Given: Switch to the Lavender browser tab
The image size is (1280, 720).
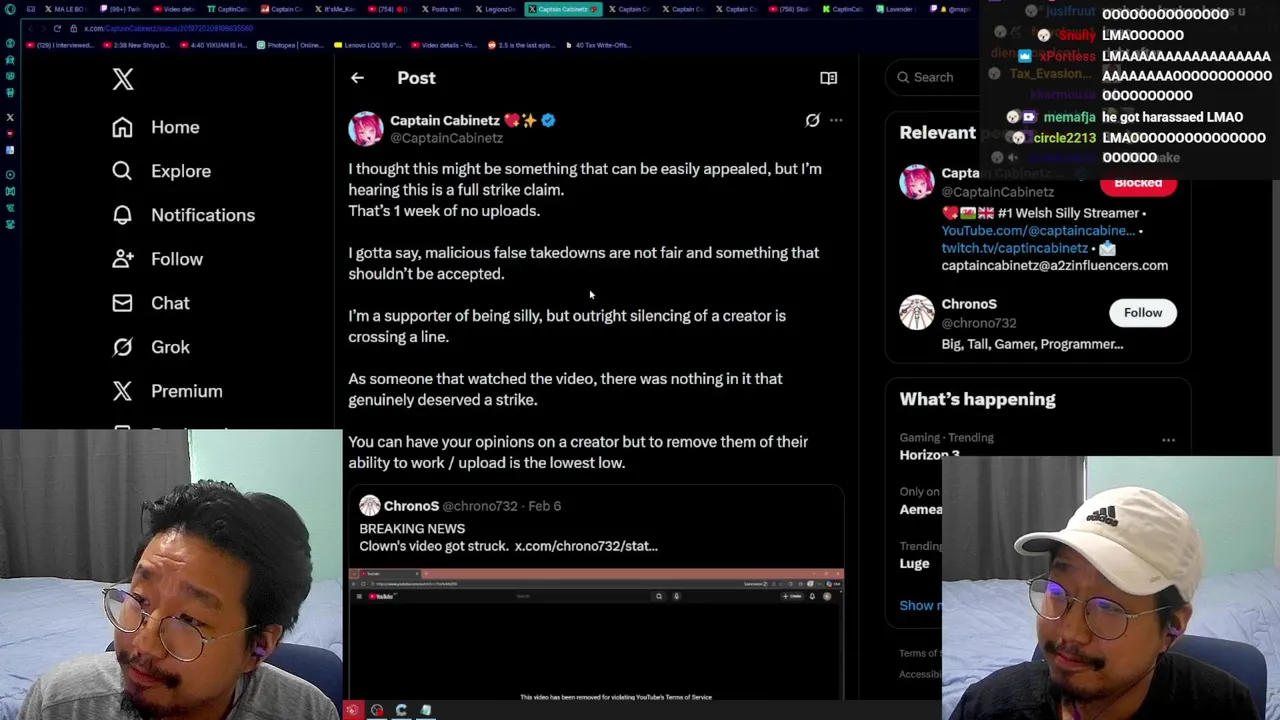Looking at the screenshot, I should [x=898, y=9].
